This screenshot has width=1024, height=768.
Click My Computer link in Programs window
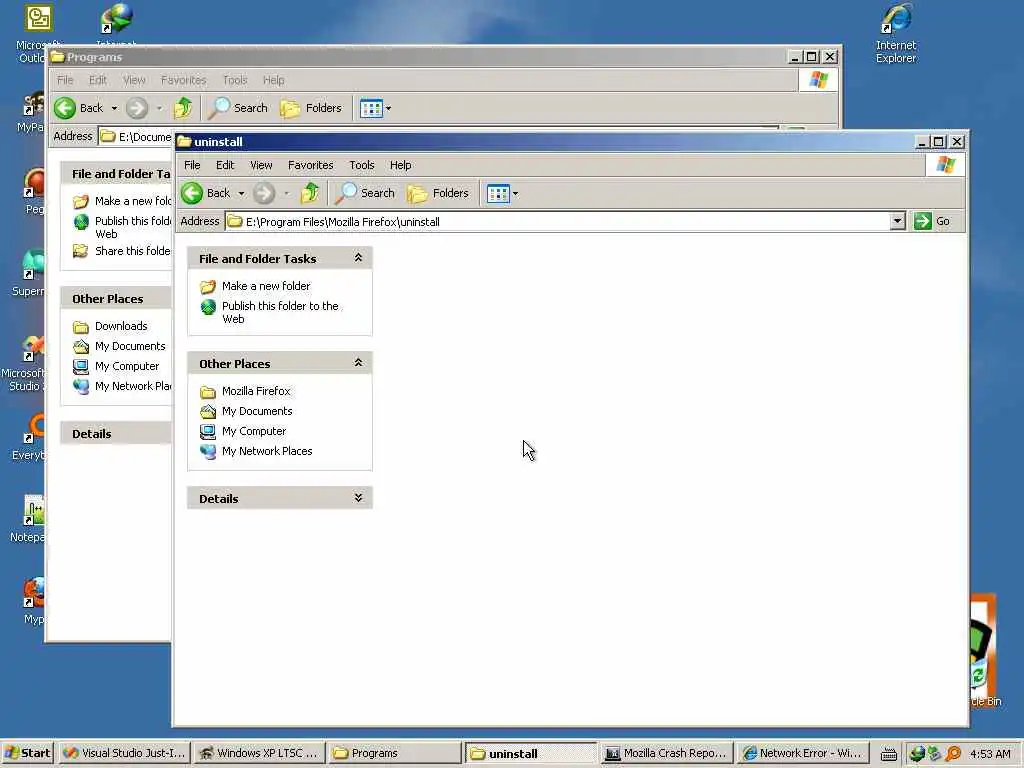point(127,366)
